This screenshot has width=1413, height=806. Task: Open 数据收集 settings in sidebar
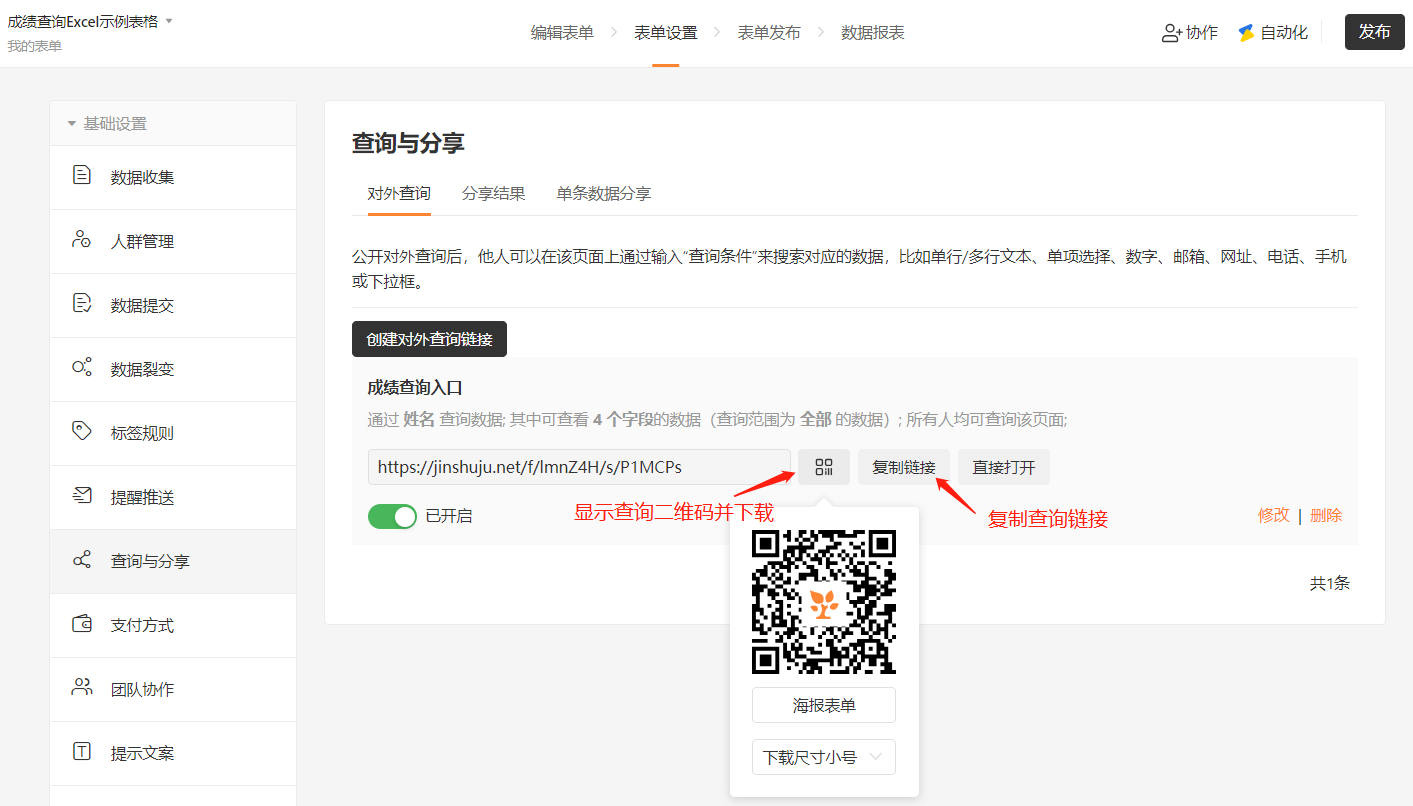[173, 177]
